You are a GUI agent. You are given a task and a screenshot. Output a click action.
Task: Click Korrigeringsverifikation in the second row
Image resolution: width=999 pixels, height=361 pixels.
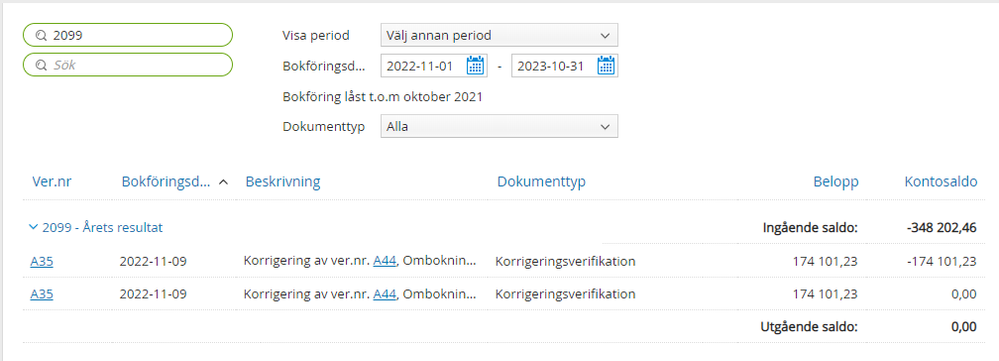pos(566,294)
